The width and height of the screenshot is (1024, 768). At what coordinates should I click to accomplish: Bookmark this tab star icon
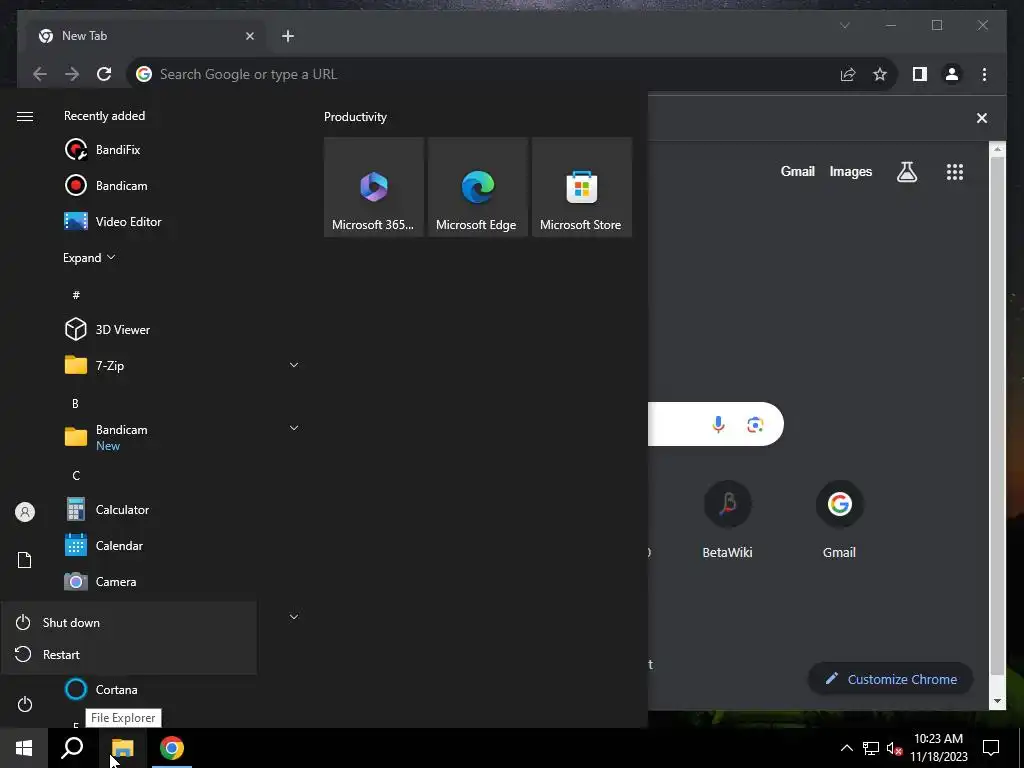pos(880,74)
